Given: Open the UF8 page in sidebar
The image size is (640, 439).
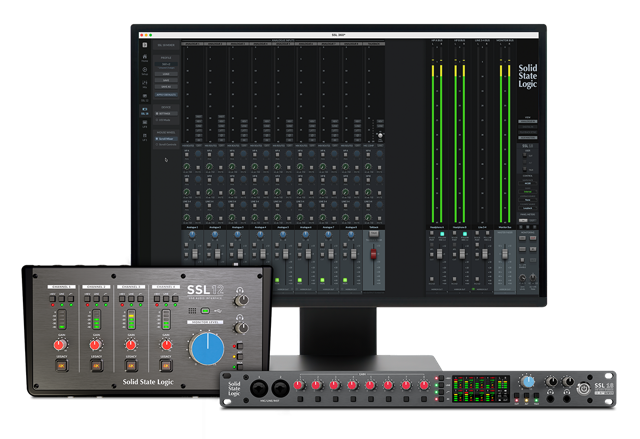Looking at the screenshot, I should [x=145, y=124].
